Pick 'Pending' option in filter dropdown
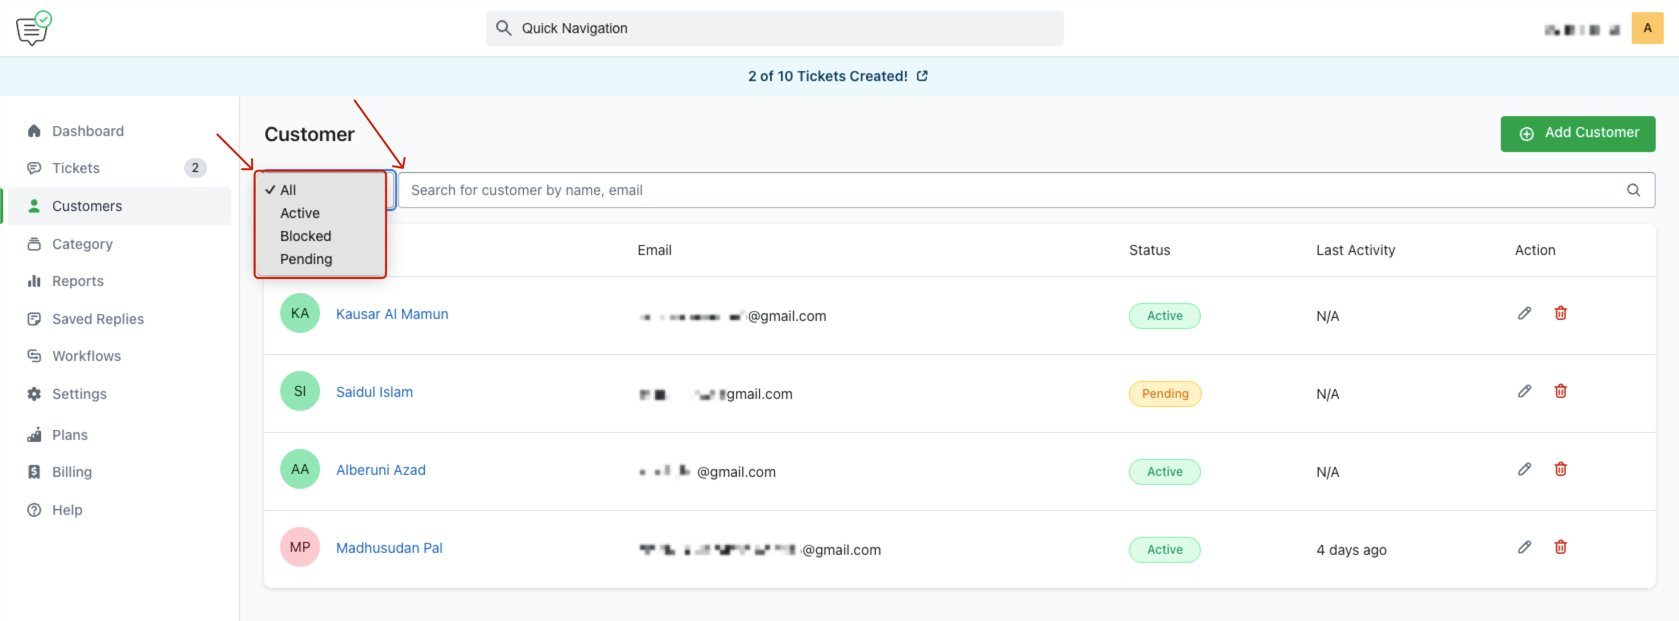 (x=306, y=259)
